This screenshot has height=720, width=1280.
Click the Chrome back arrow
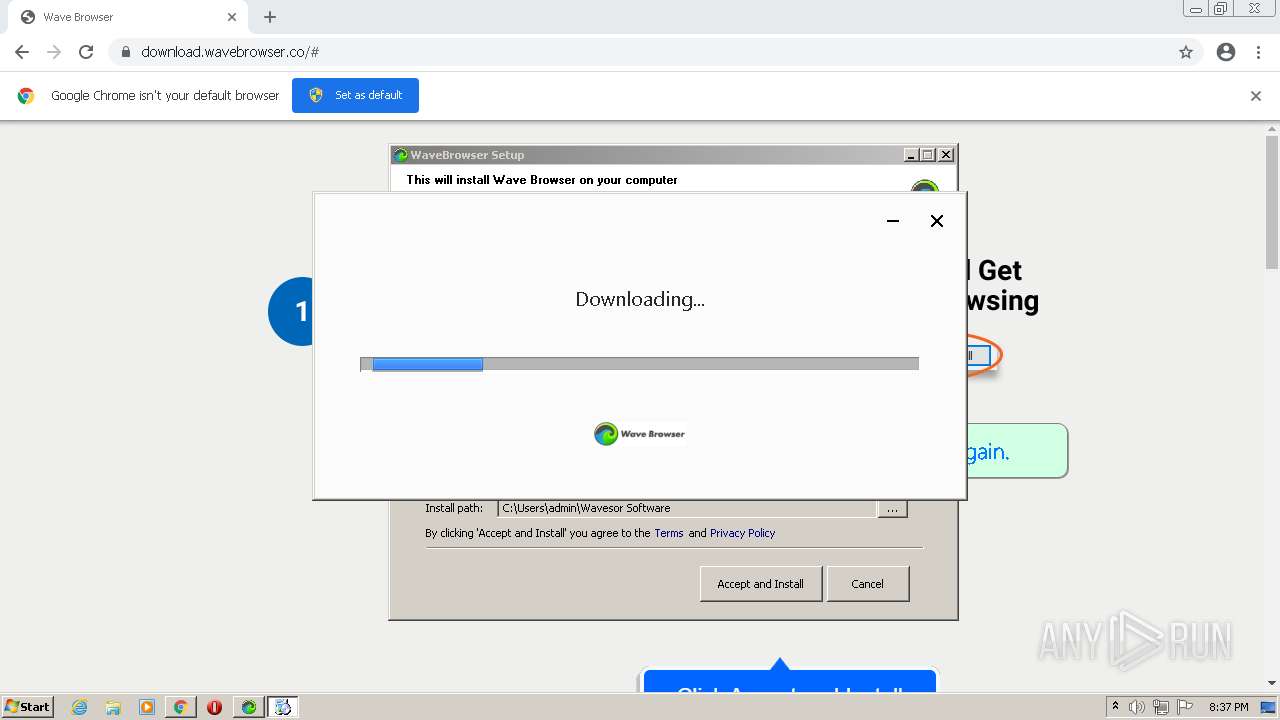coord(22,52)
